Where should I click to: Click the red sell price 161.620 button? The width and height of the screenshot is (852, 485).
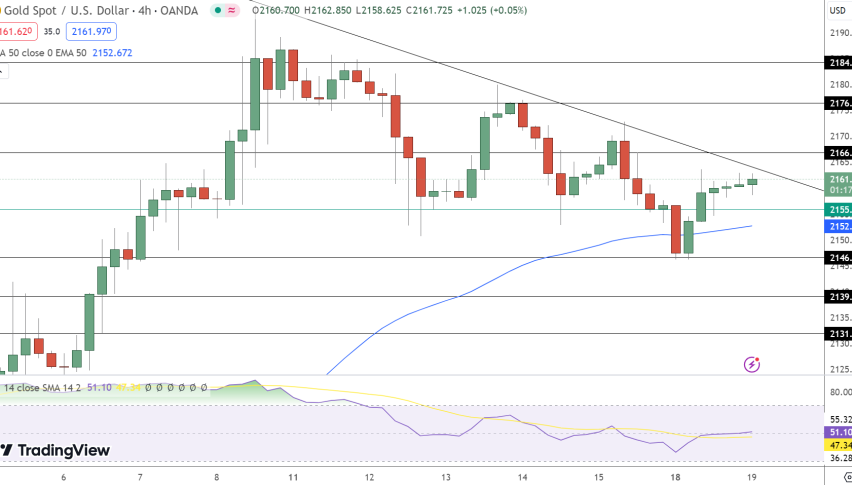point(18,32)
